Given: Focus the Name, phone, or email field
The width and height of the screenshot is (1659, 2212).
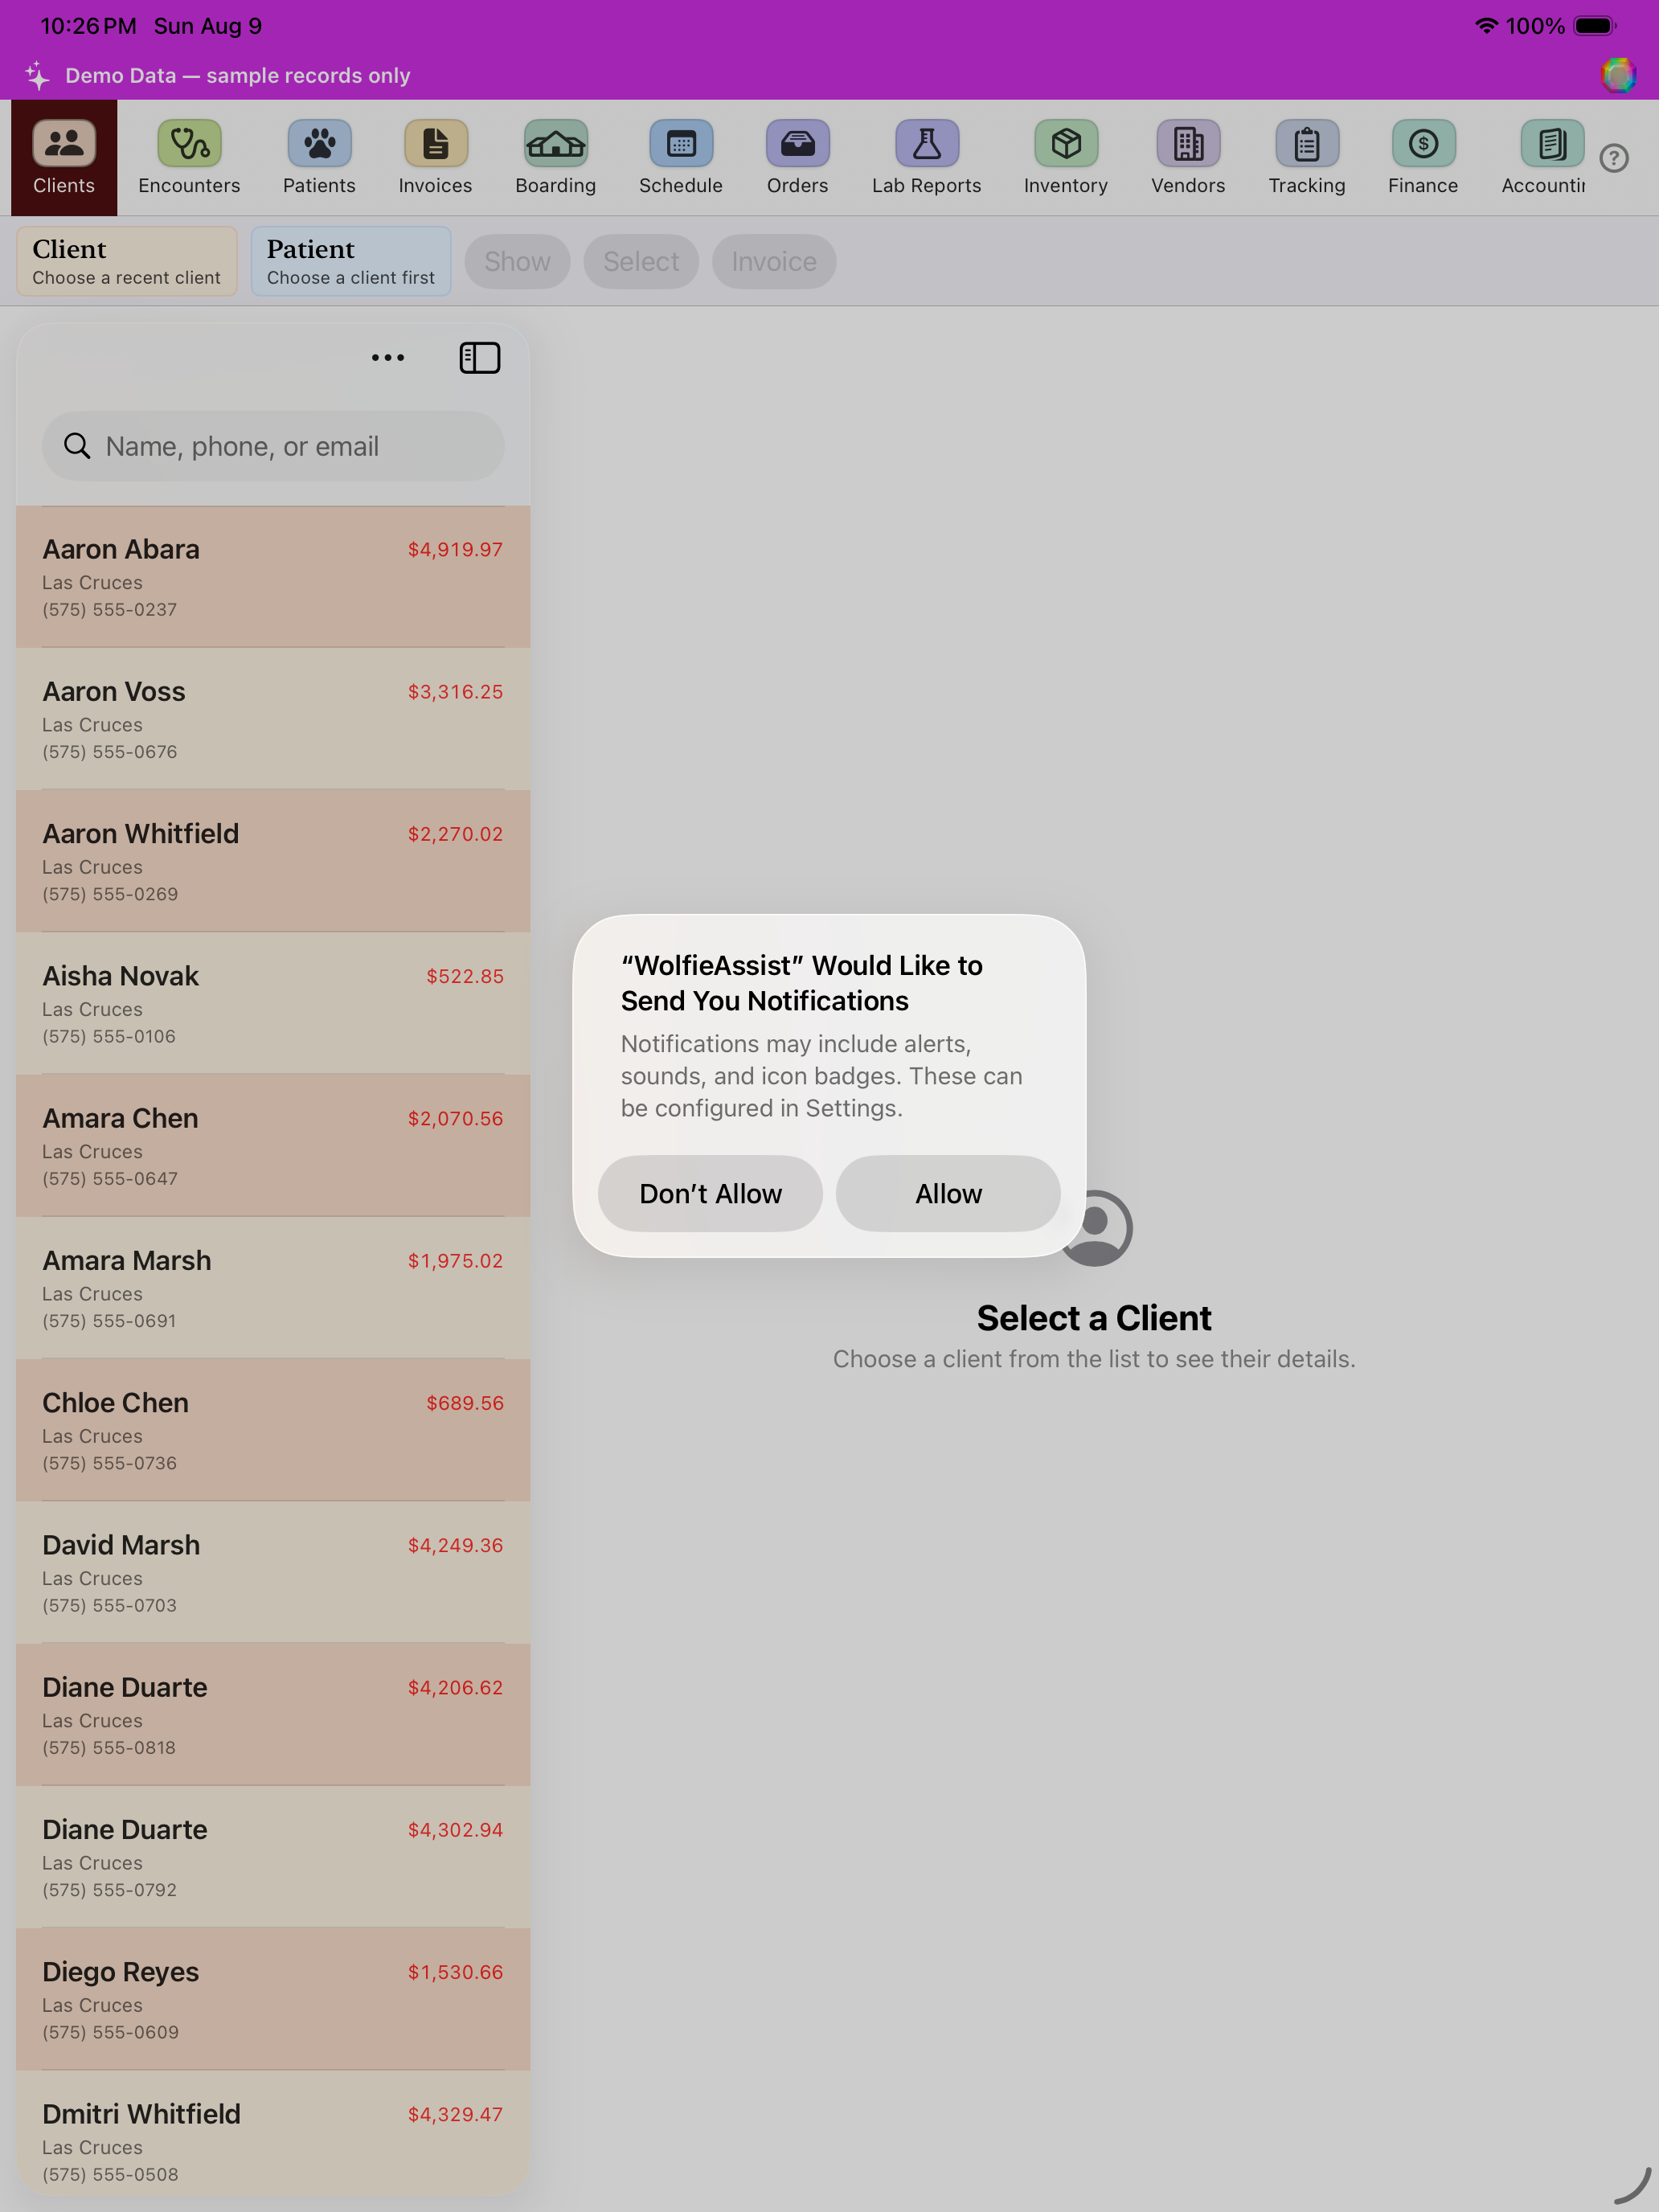Looking at the screenshot, I should pos(273,446).
